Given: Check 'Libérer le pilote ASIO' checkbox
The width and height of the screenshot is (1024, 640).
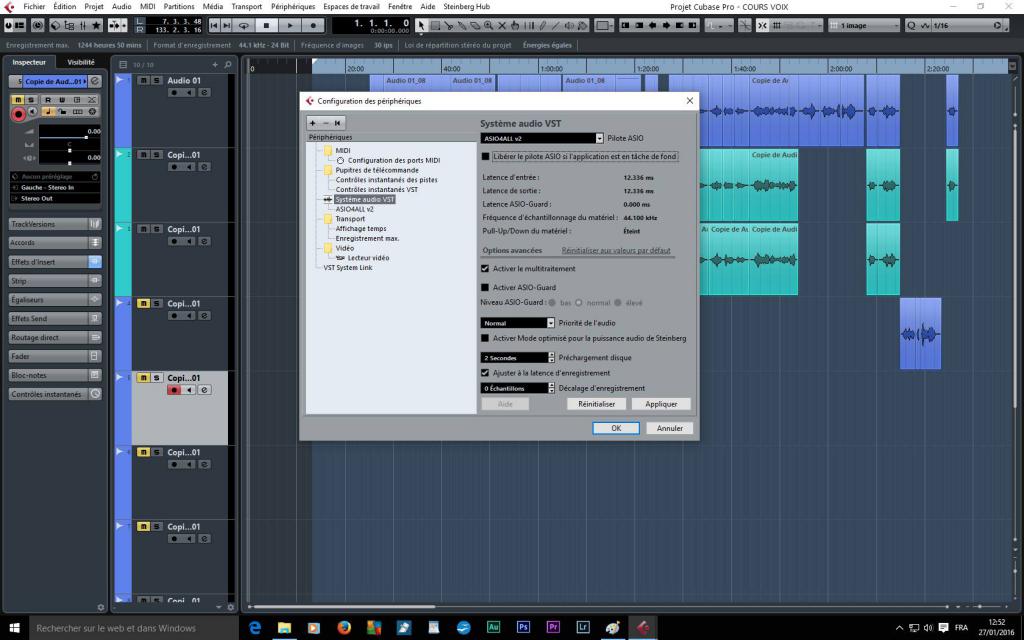Looking at the screenshot, I should (x=485, y=157).
